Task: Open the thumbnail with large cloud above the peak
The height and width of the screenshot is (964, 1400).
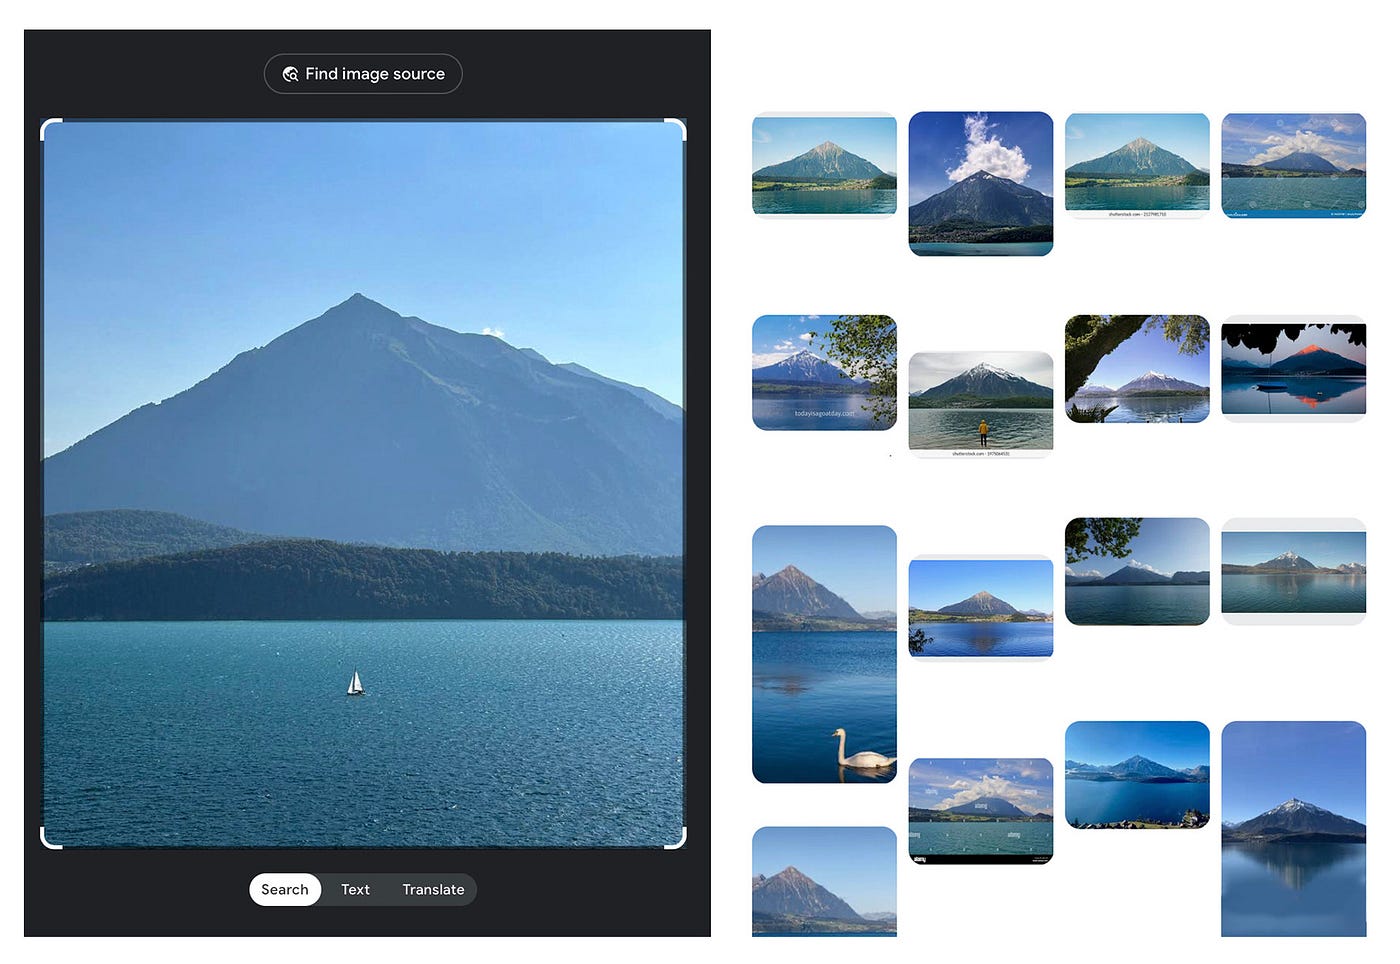Action: tap(980, 183)
